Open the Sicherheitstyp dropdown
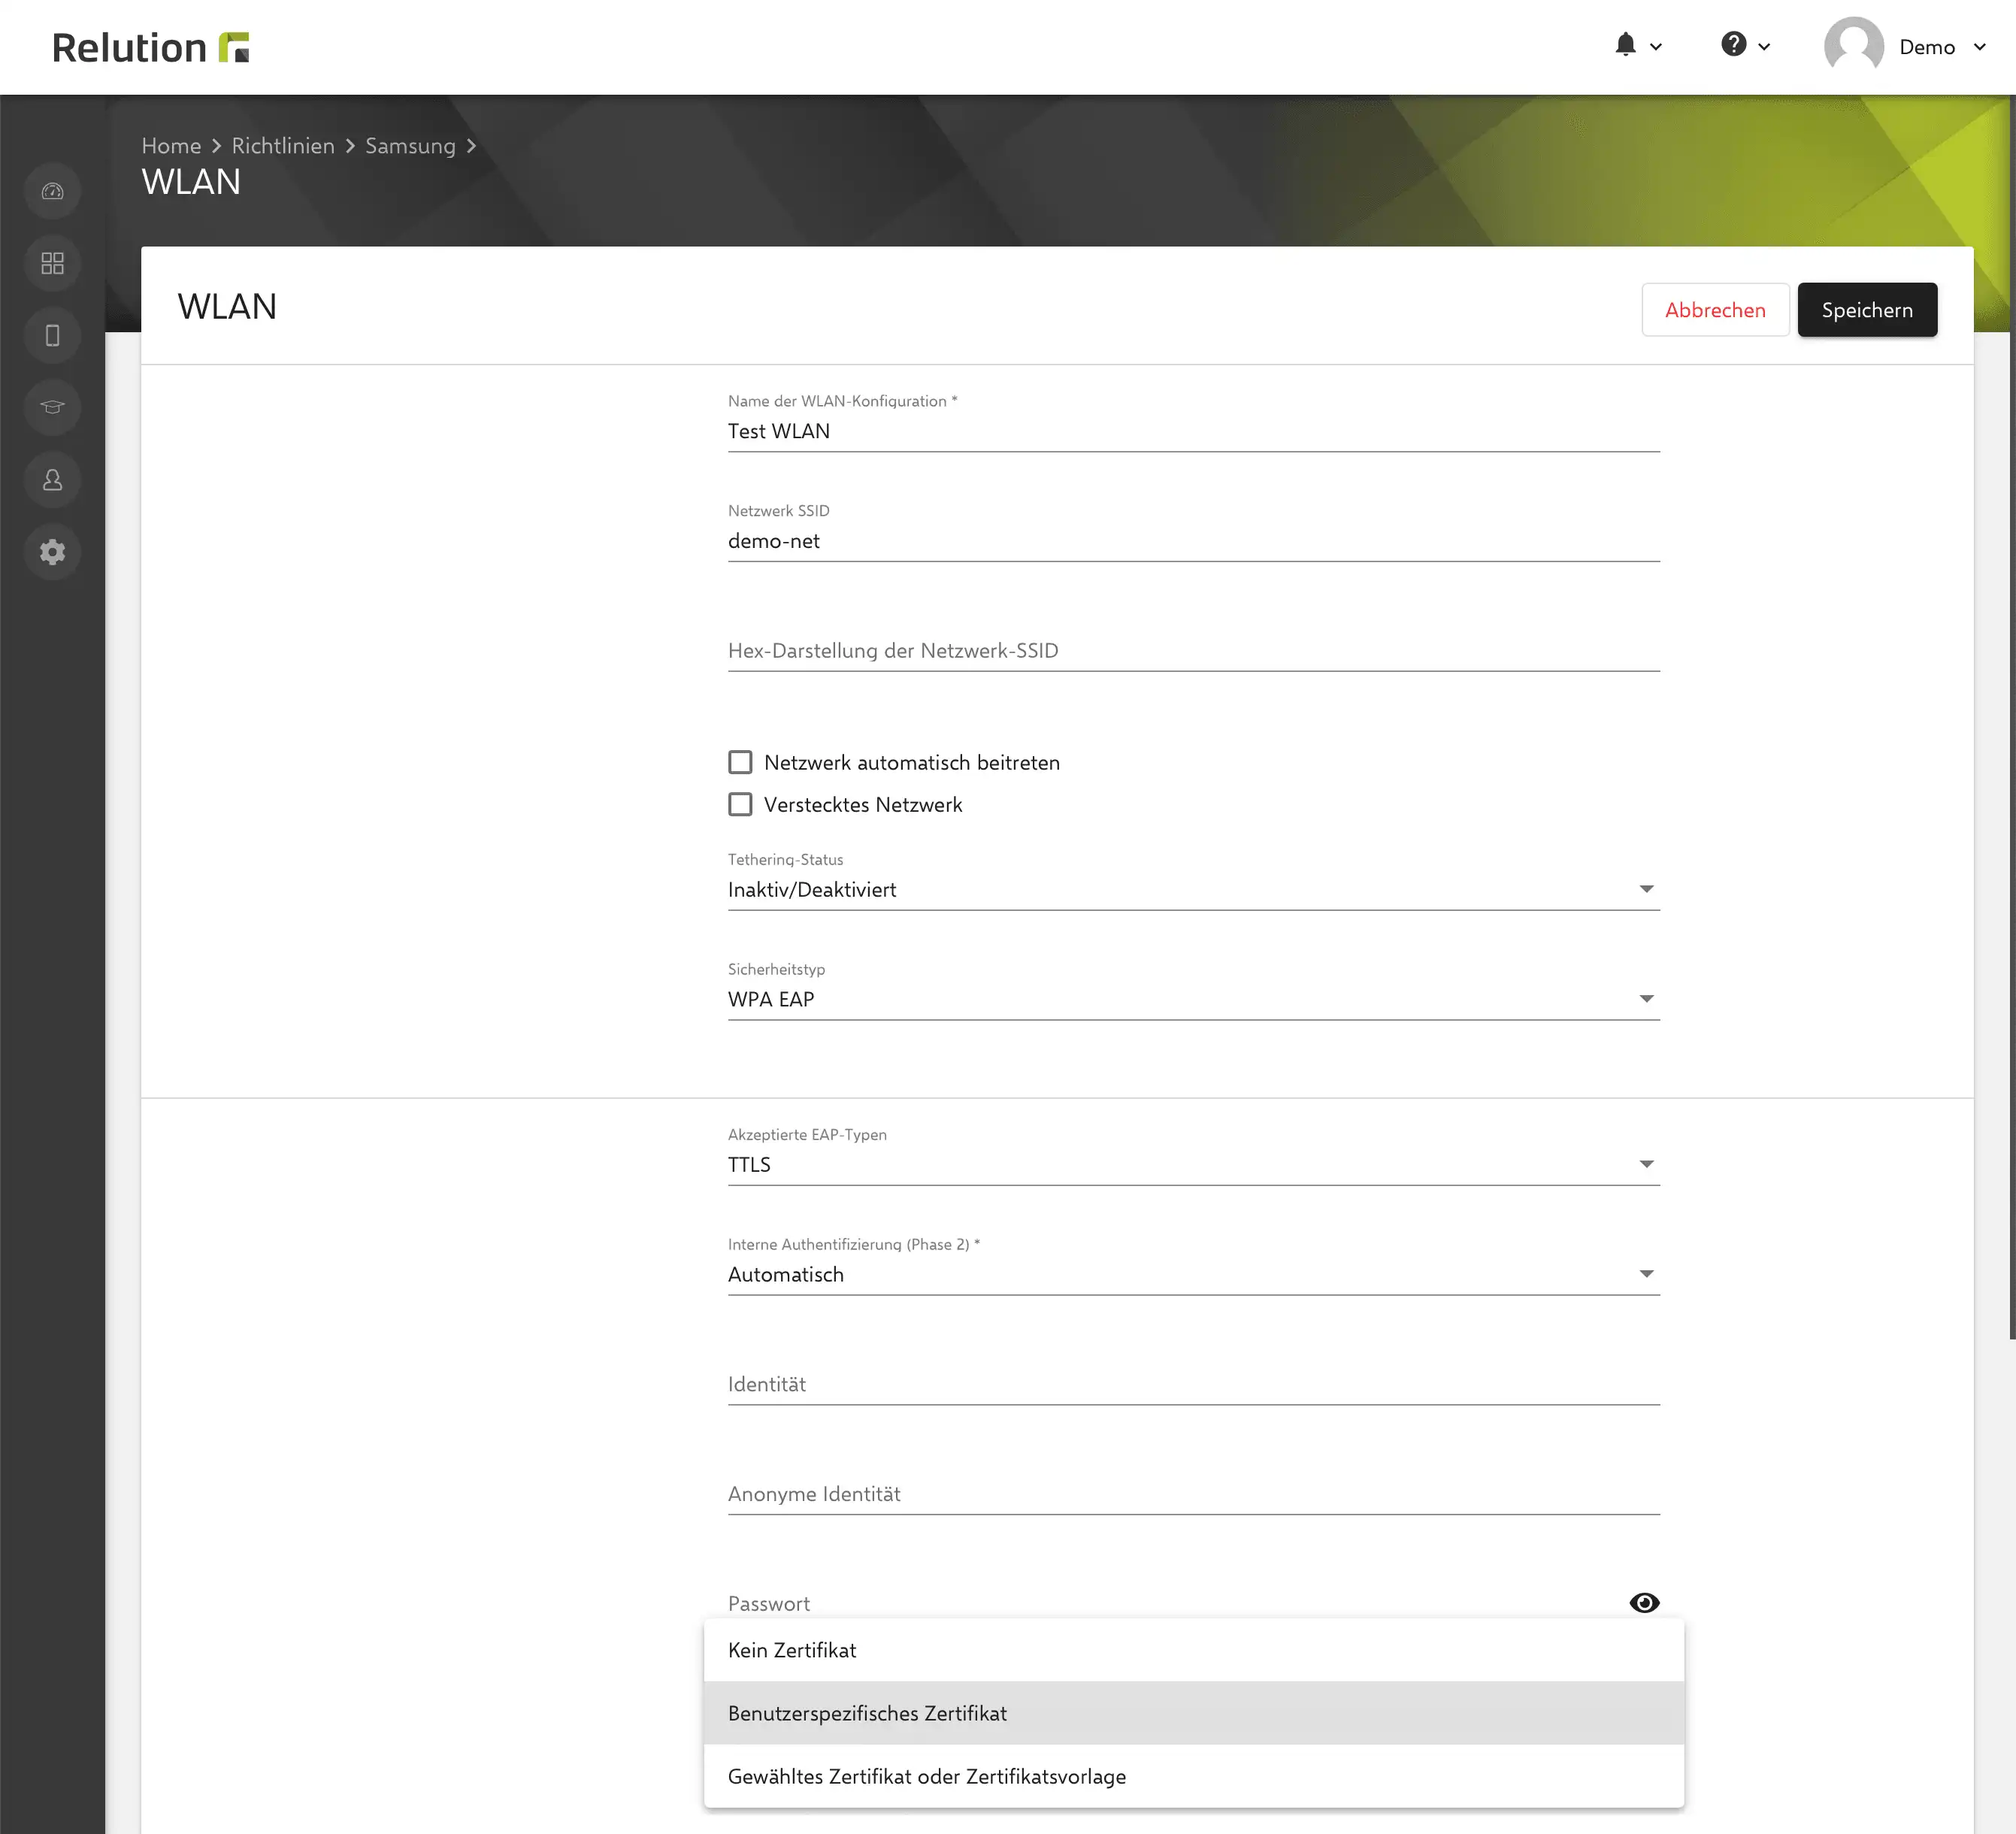The height and width of the screenshot is (1834, 2016). pyautogui.click(x=1193, y=999)
